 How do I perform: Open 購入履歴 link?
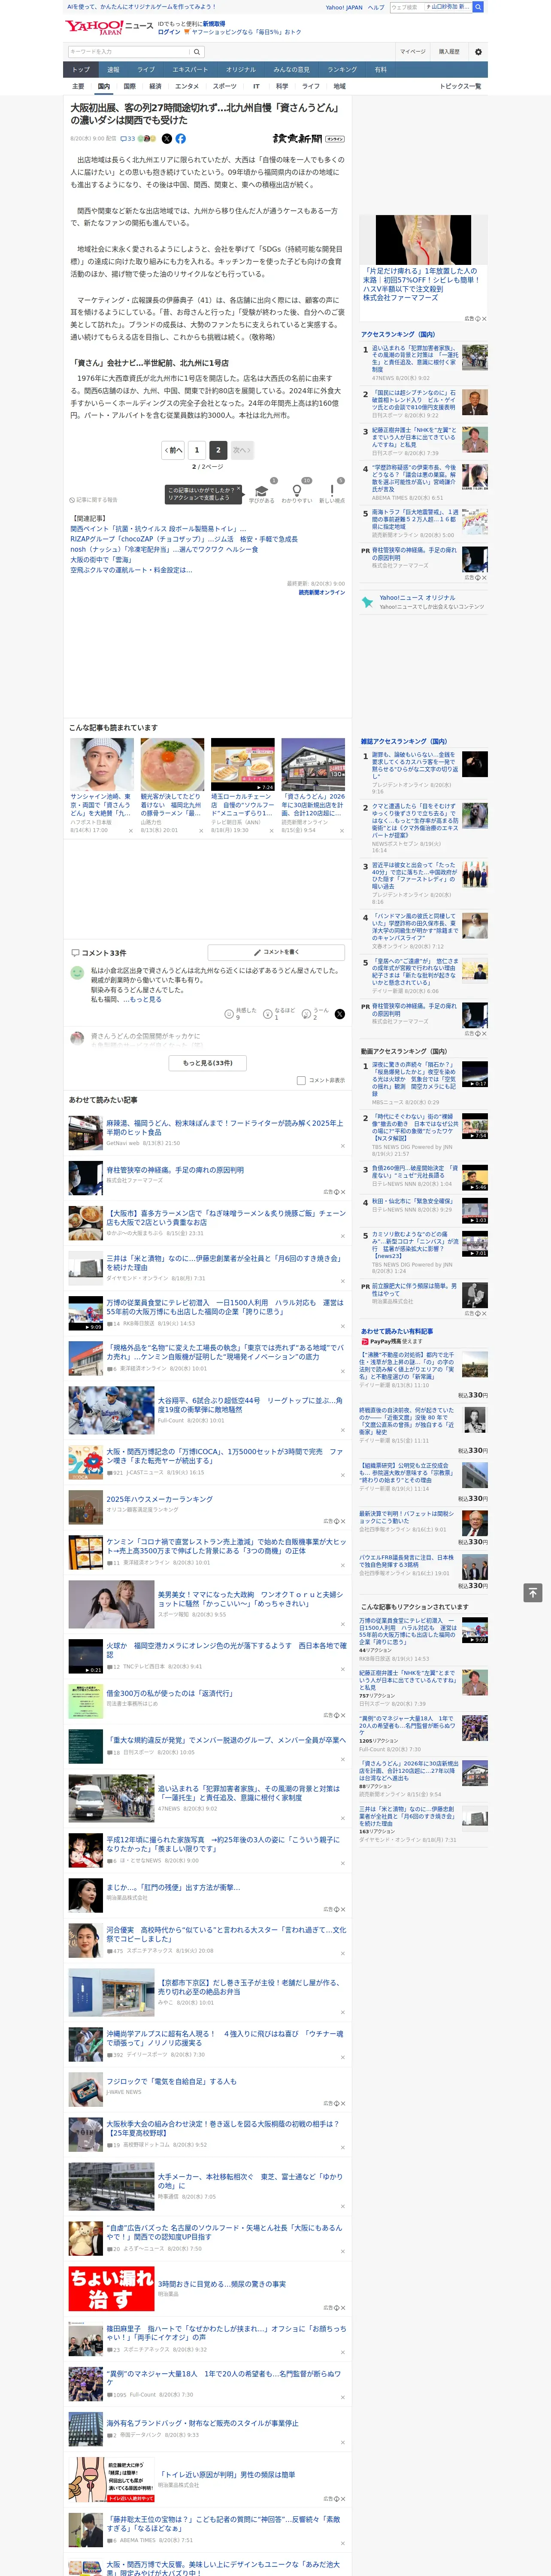point(449,52)
